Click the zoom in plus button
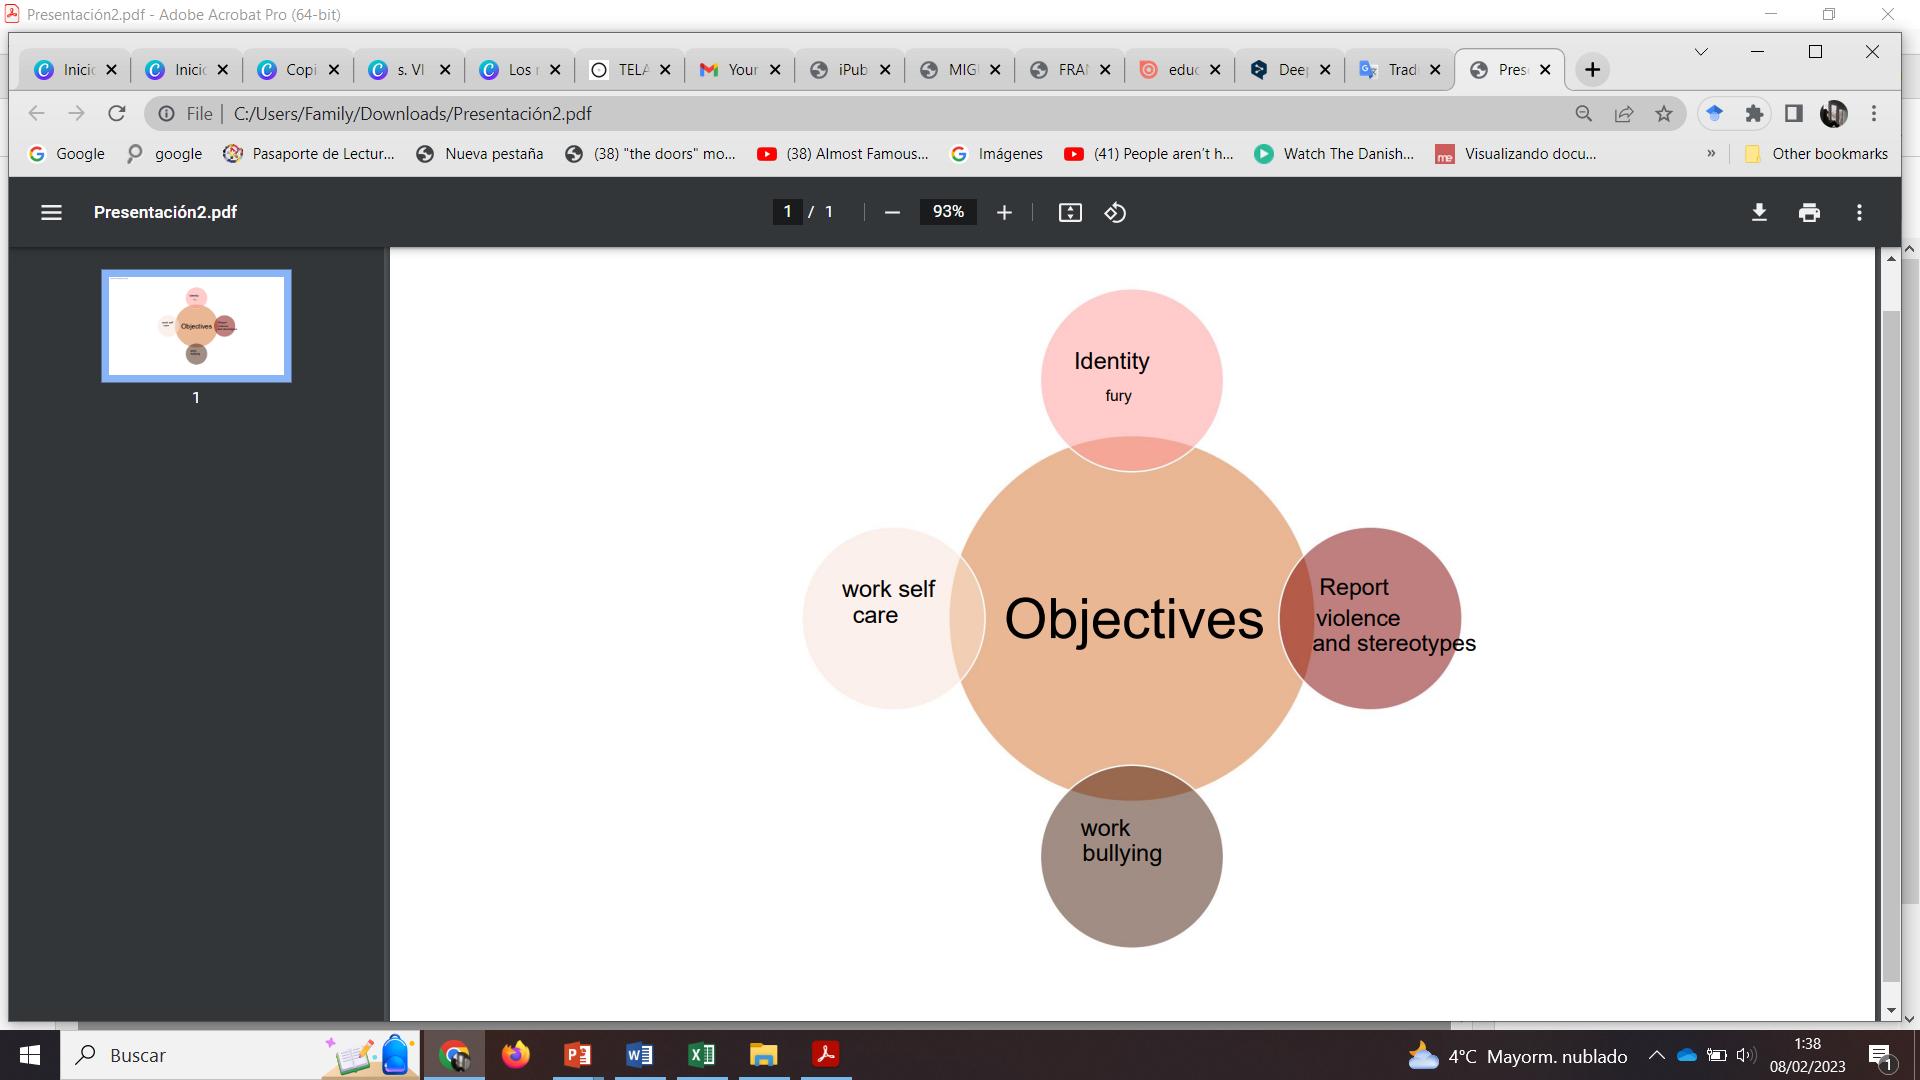The height and width of the screenshot is (1080, 1920). click(1004, 212)
